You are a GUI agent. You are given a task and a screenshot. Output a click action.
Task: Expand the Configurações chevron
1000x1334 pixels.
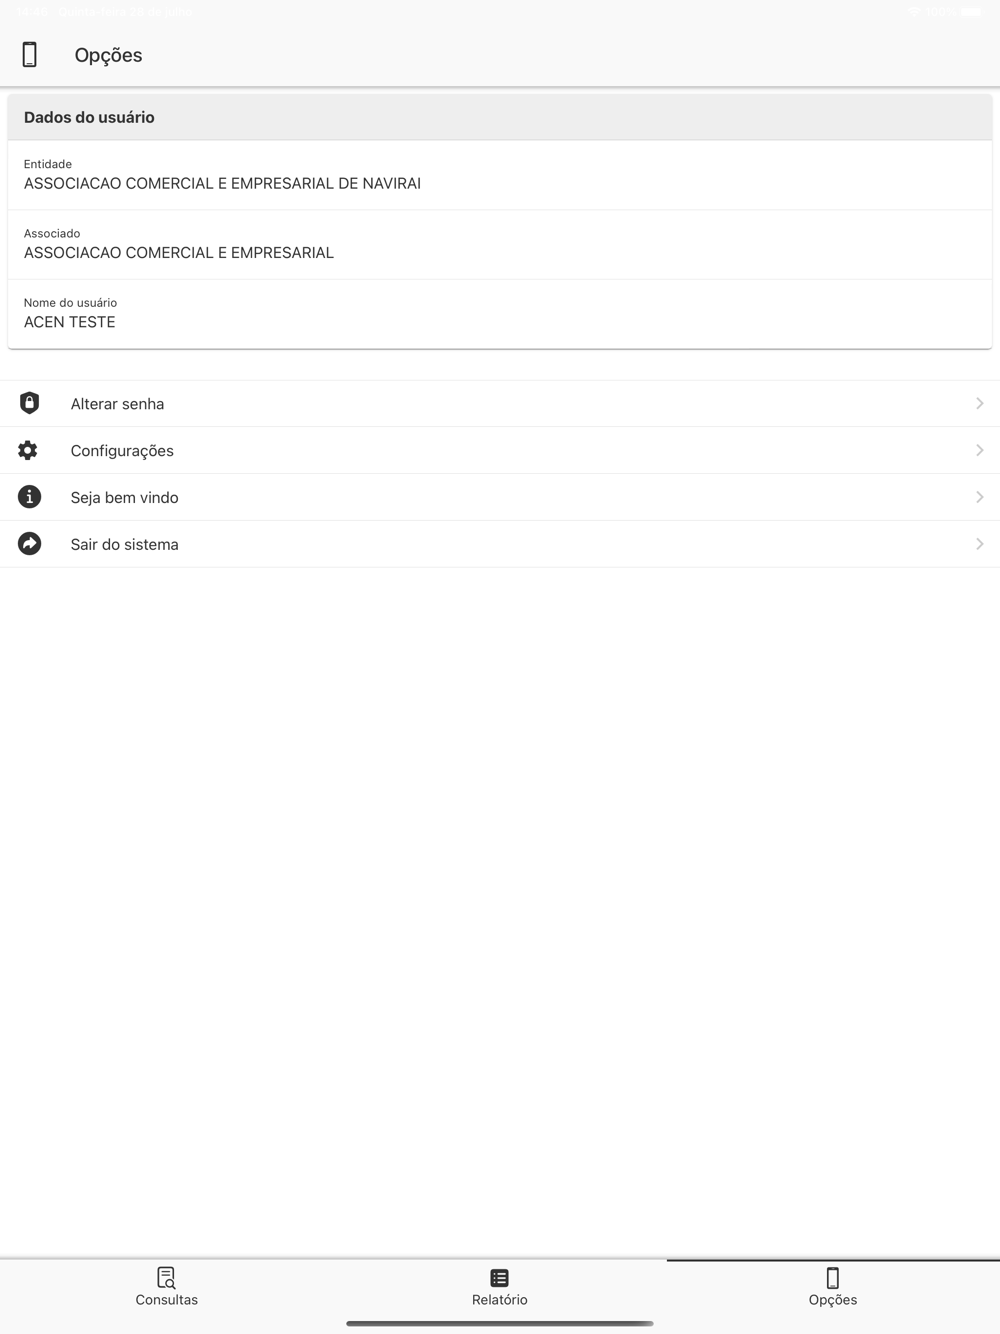click(x=980, y=450)
